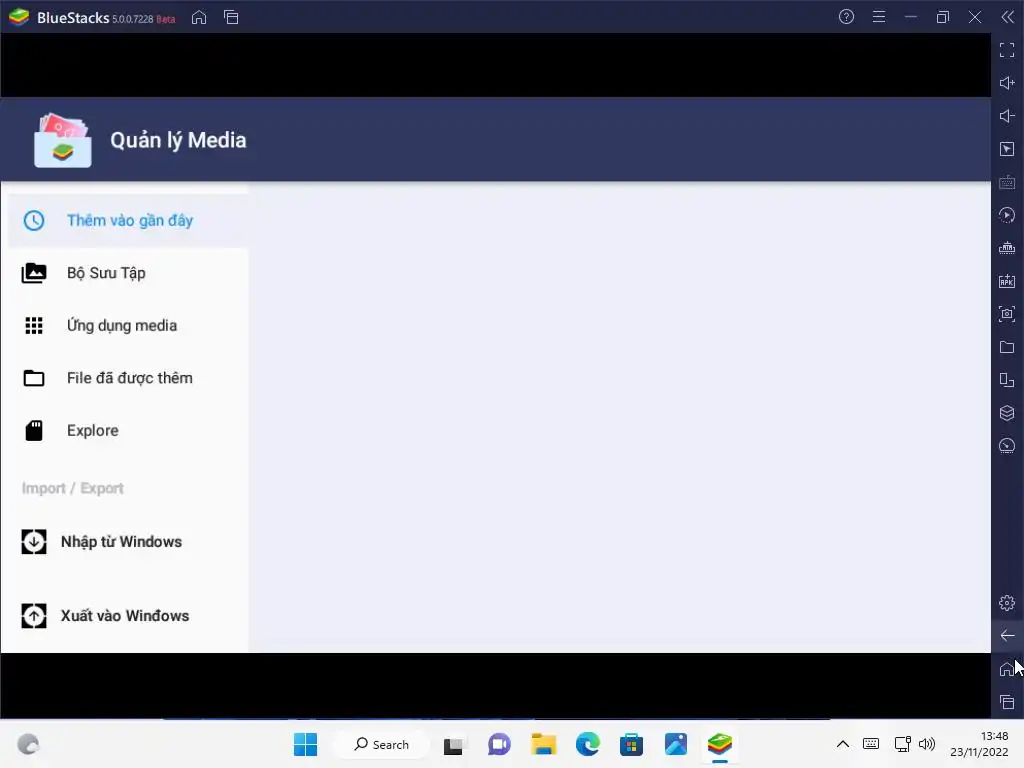Open the clock showing 13:48 23/11/2022
Viewport: 1024px width, 768px height.
tap(979, 744)
